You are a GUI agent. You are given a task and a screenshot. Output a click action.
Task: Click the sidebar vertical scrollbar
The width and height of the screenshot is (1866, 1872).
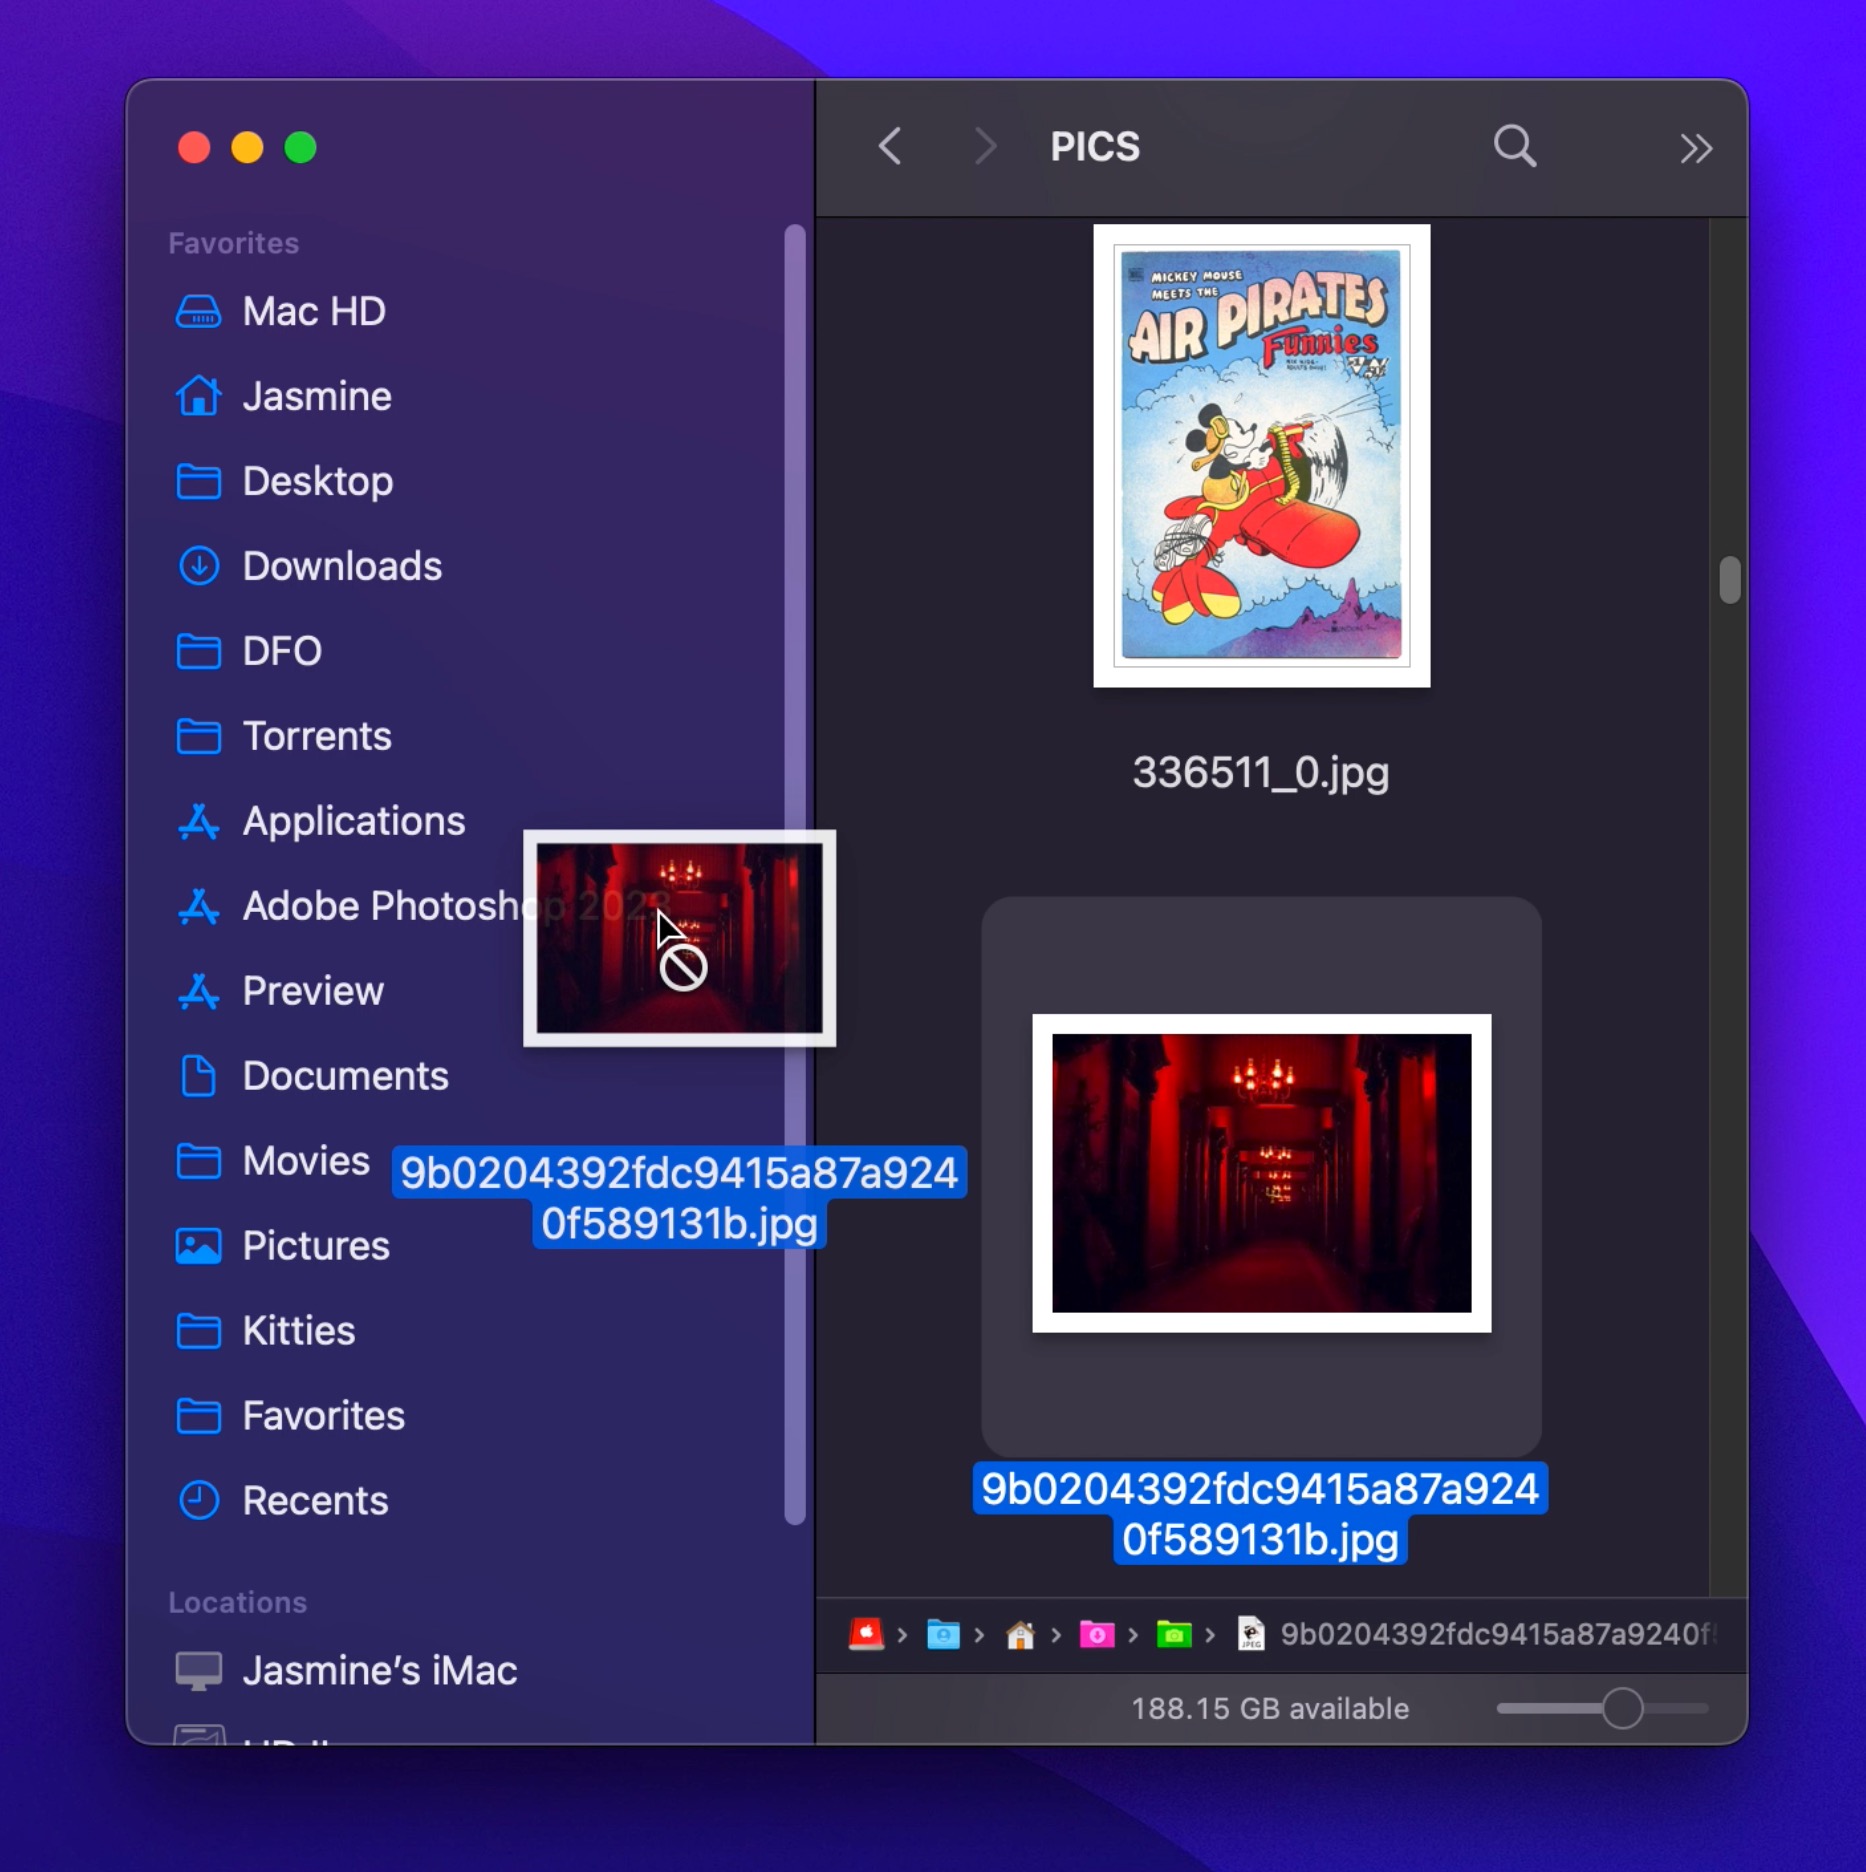click(795, 875)
